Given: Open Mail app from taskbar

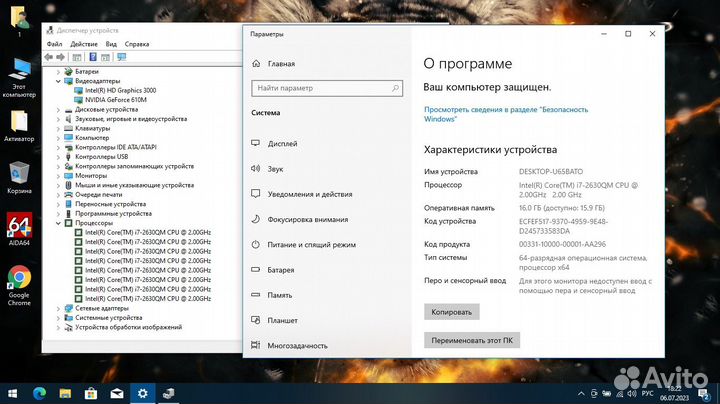Looking at the screenshot, I should [x=117, y=393].
